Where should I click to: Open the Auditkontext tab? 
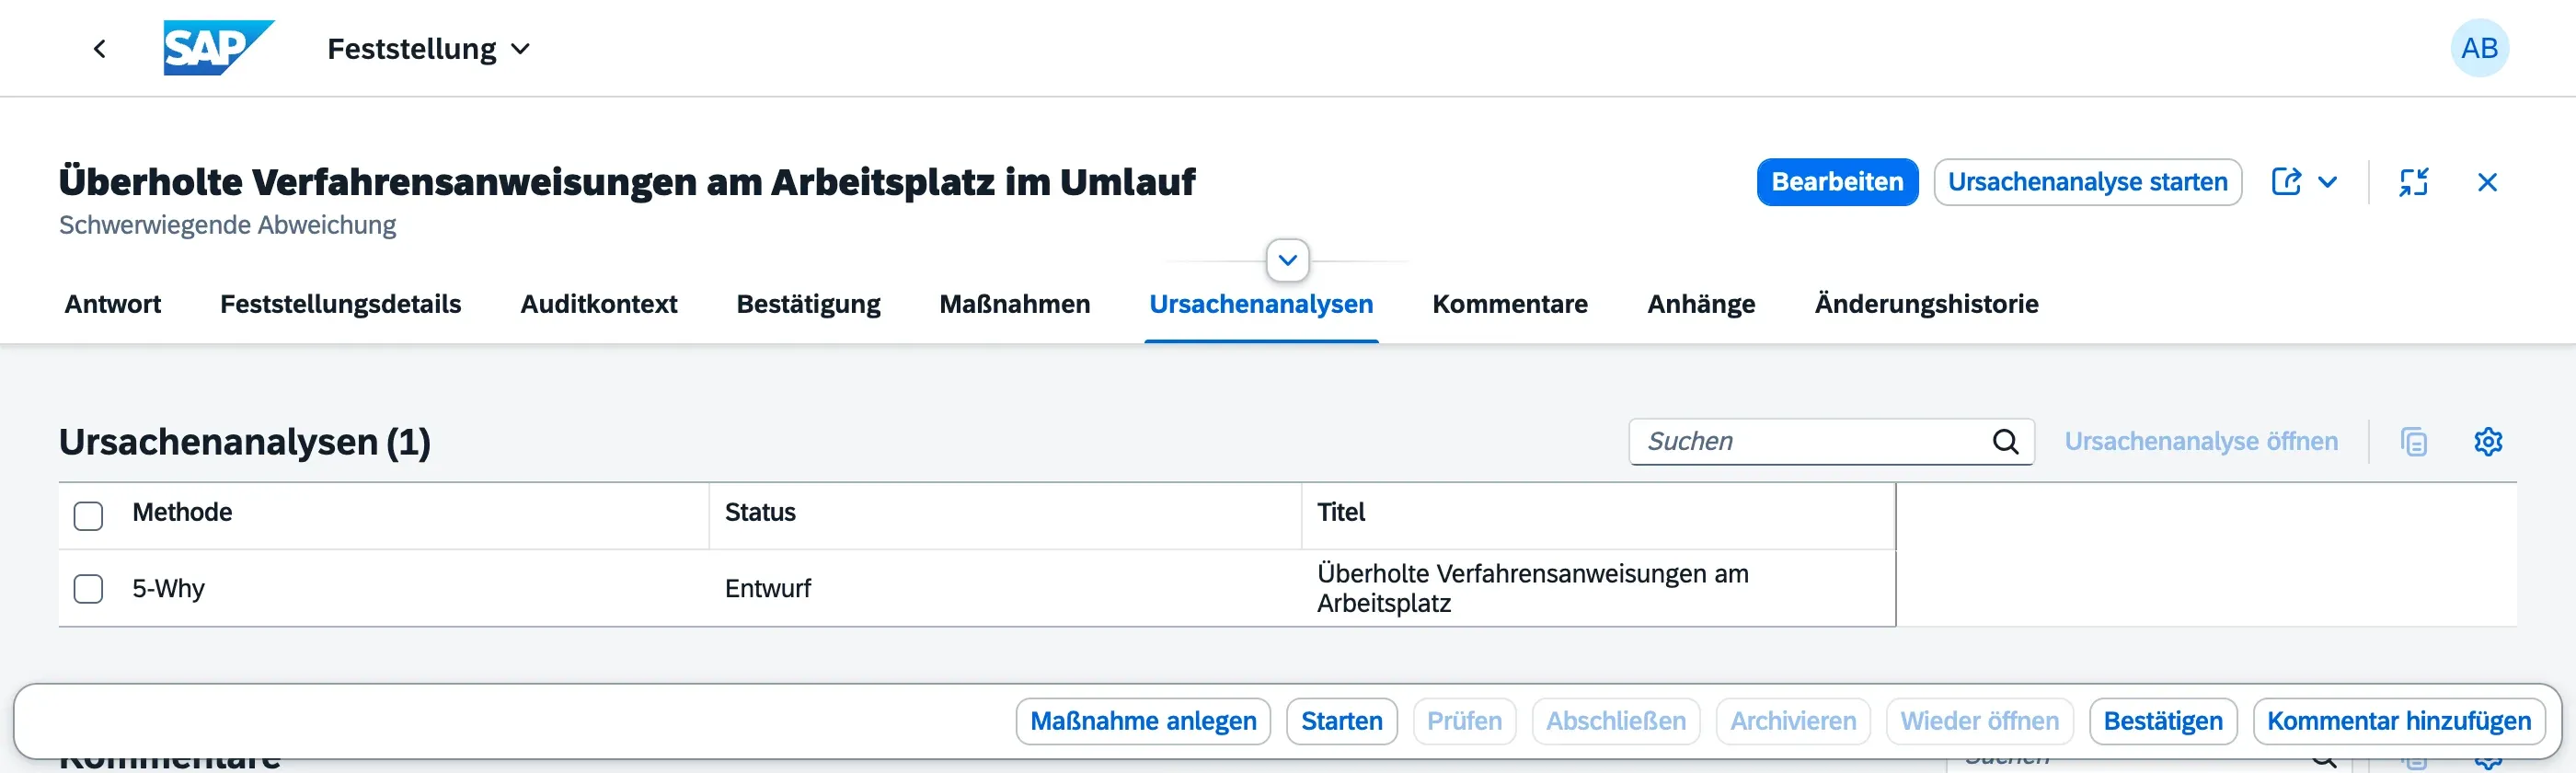tap(598, 304)
